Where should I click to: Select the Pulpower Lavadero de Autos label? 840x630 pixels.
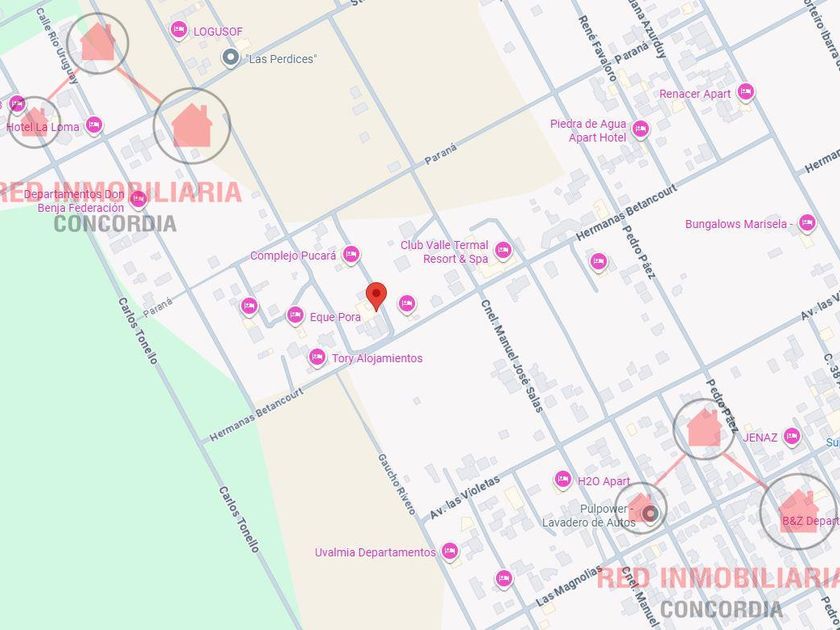tap(589, 515)
